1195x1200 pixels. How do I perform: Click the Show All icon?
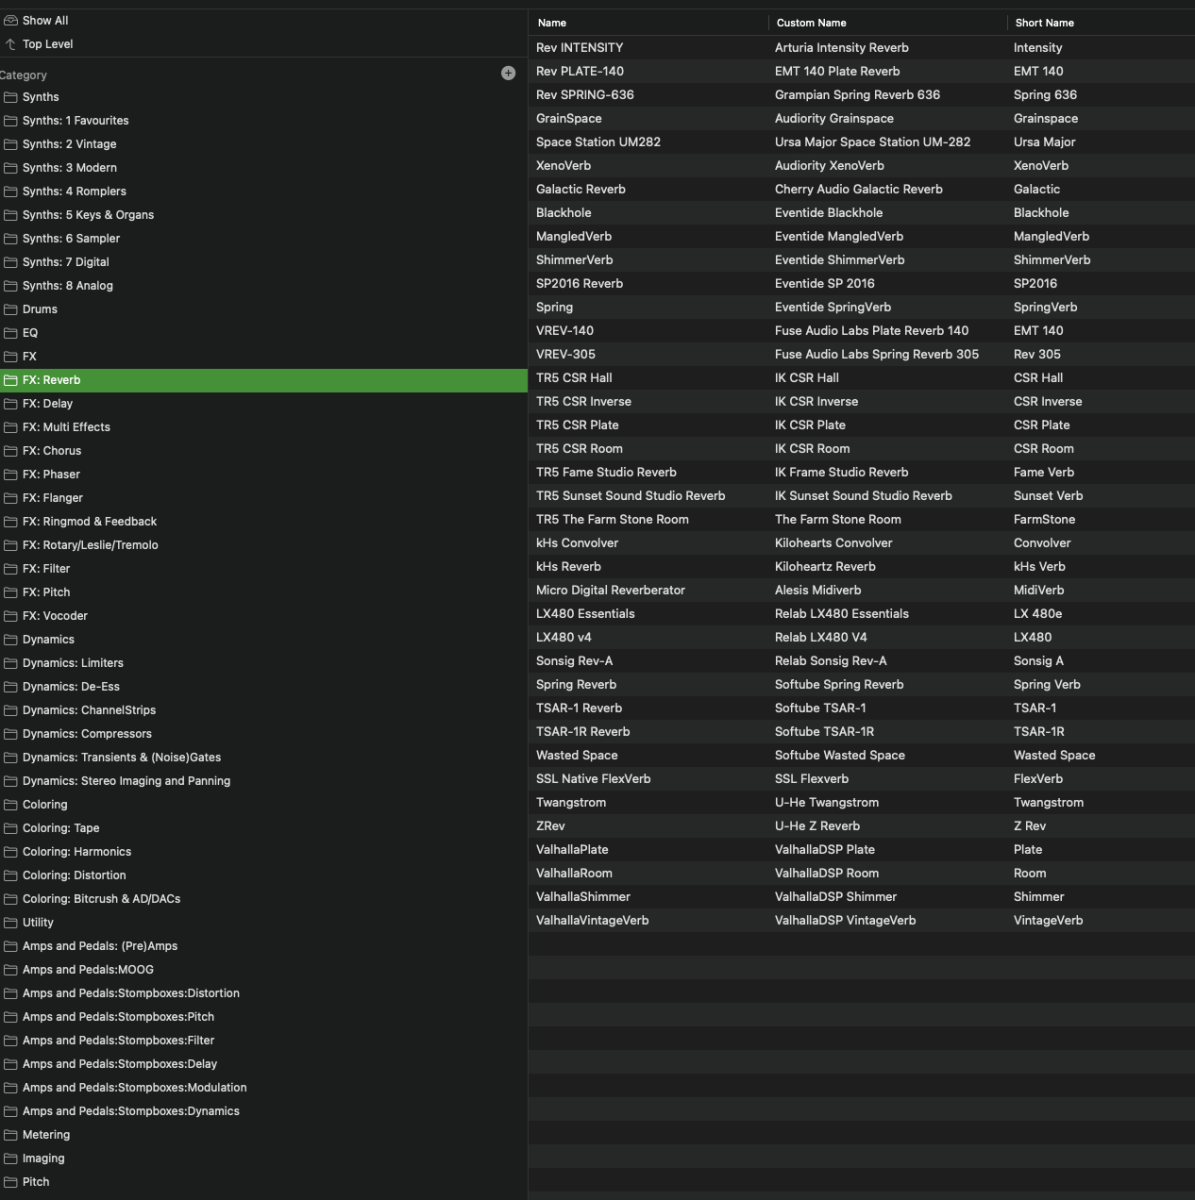[x=11, y=20]
